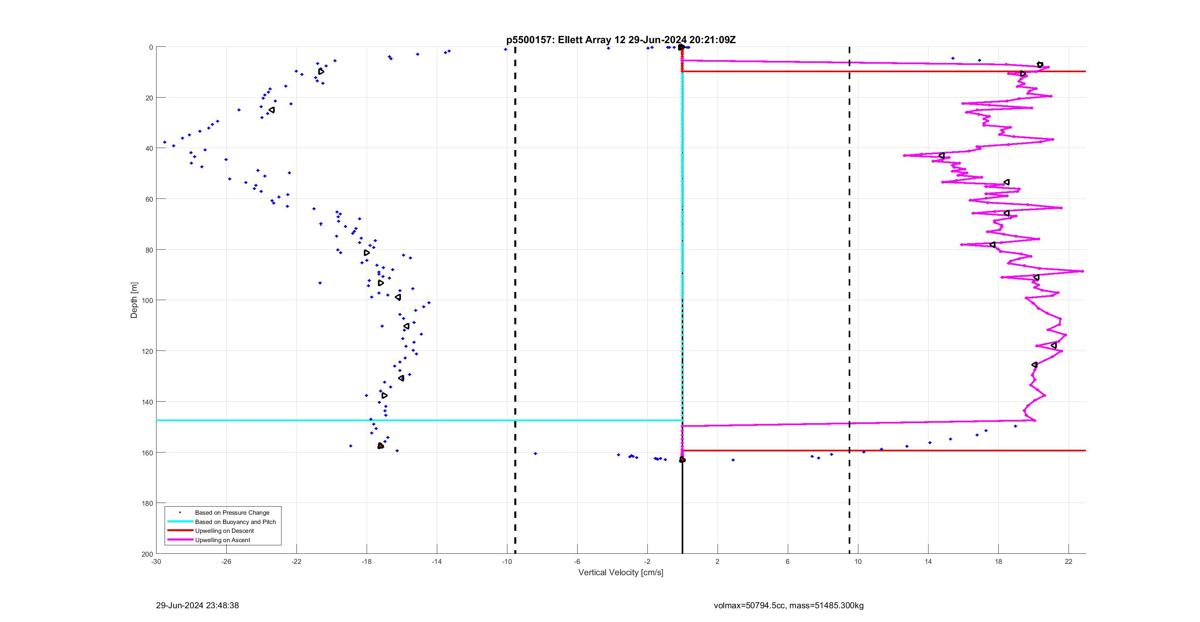Click the depth axis tick label '160'

point(146,452)
